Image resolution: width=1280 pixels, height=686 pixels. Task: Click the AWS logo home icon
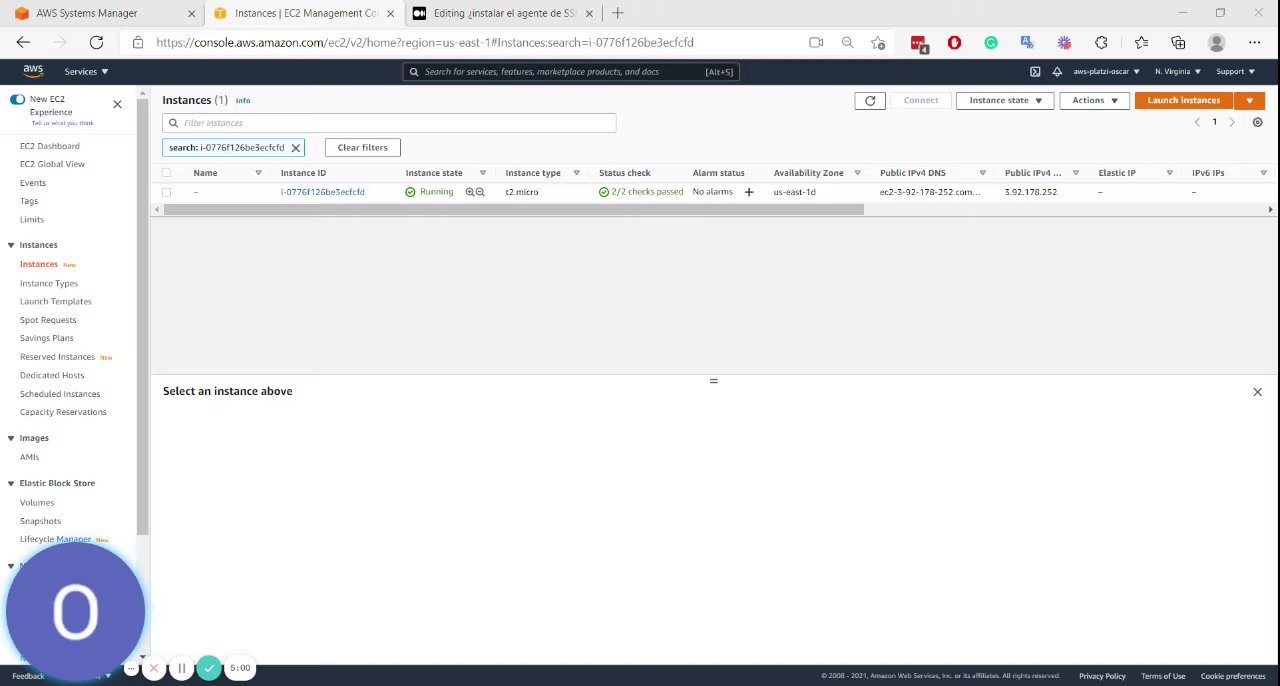33,71
